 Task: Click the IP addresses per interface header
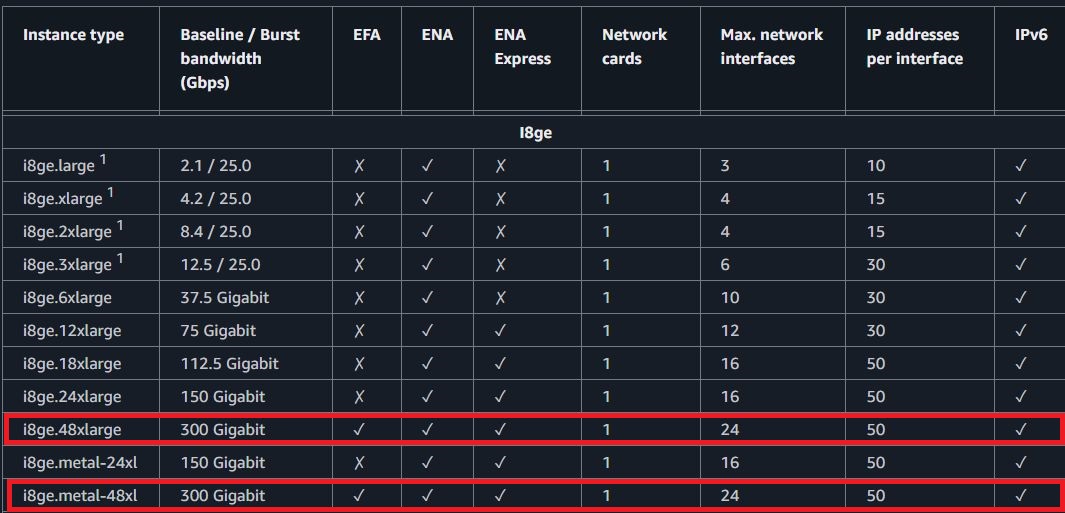[x=914, y=47]
